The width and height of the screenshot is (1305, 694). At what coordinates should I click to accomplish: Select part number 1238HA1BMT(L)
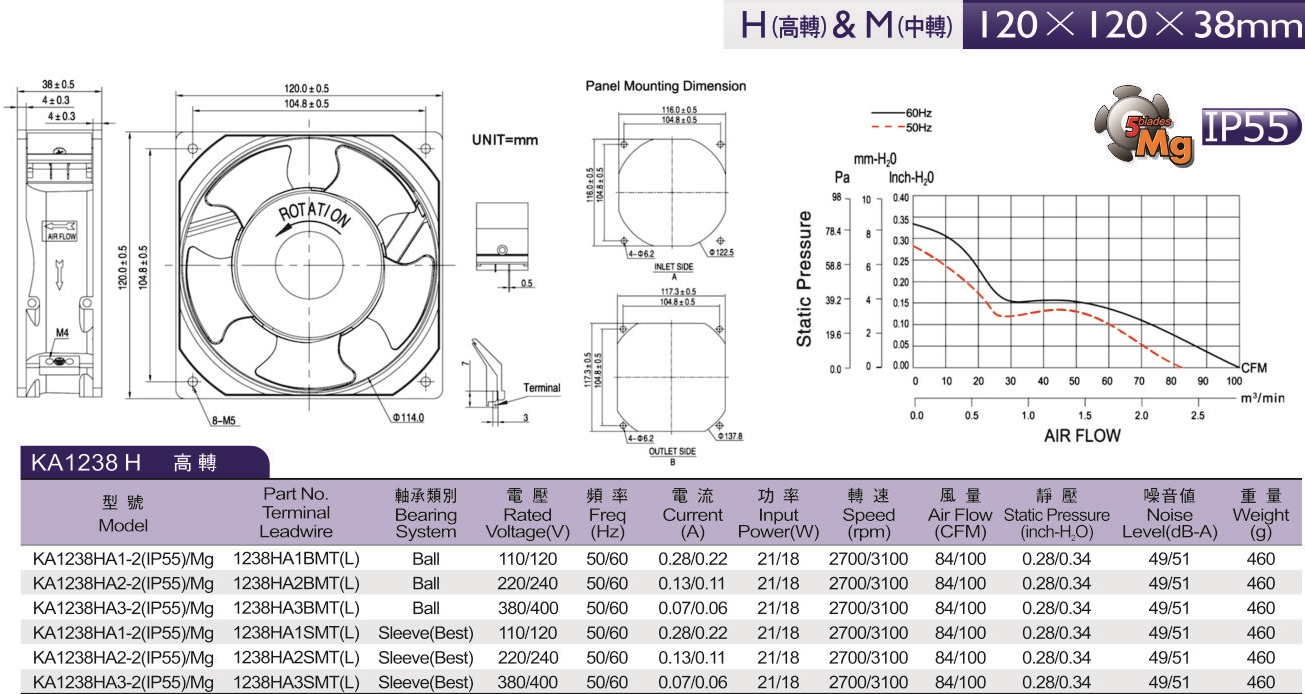pos(296,559)
